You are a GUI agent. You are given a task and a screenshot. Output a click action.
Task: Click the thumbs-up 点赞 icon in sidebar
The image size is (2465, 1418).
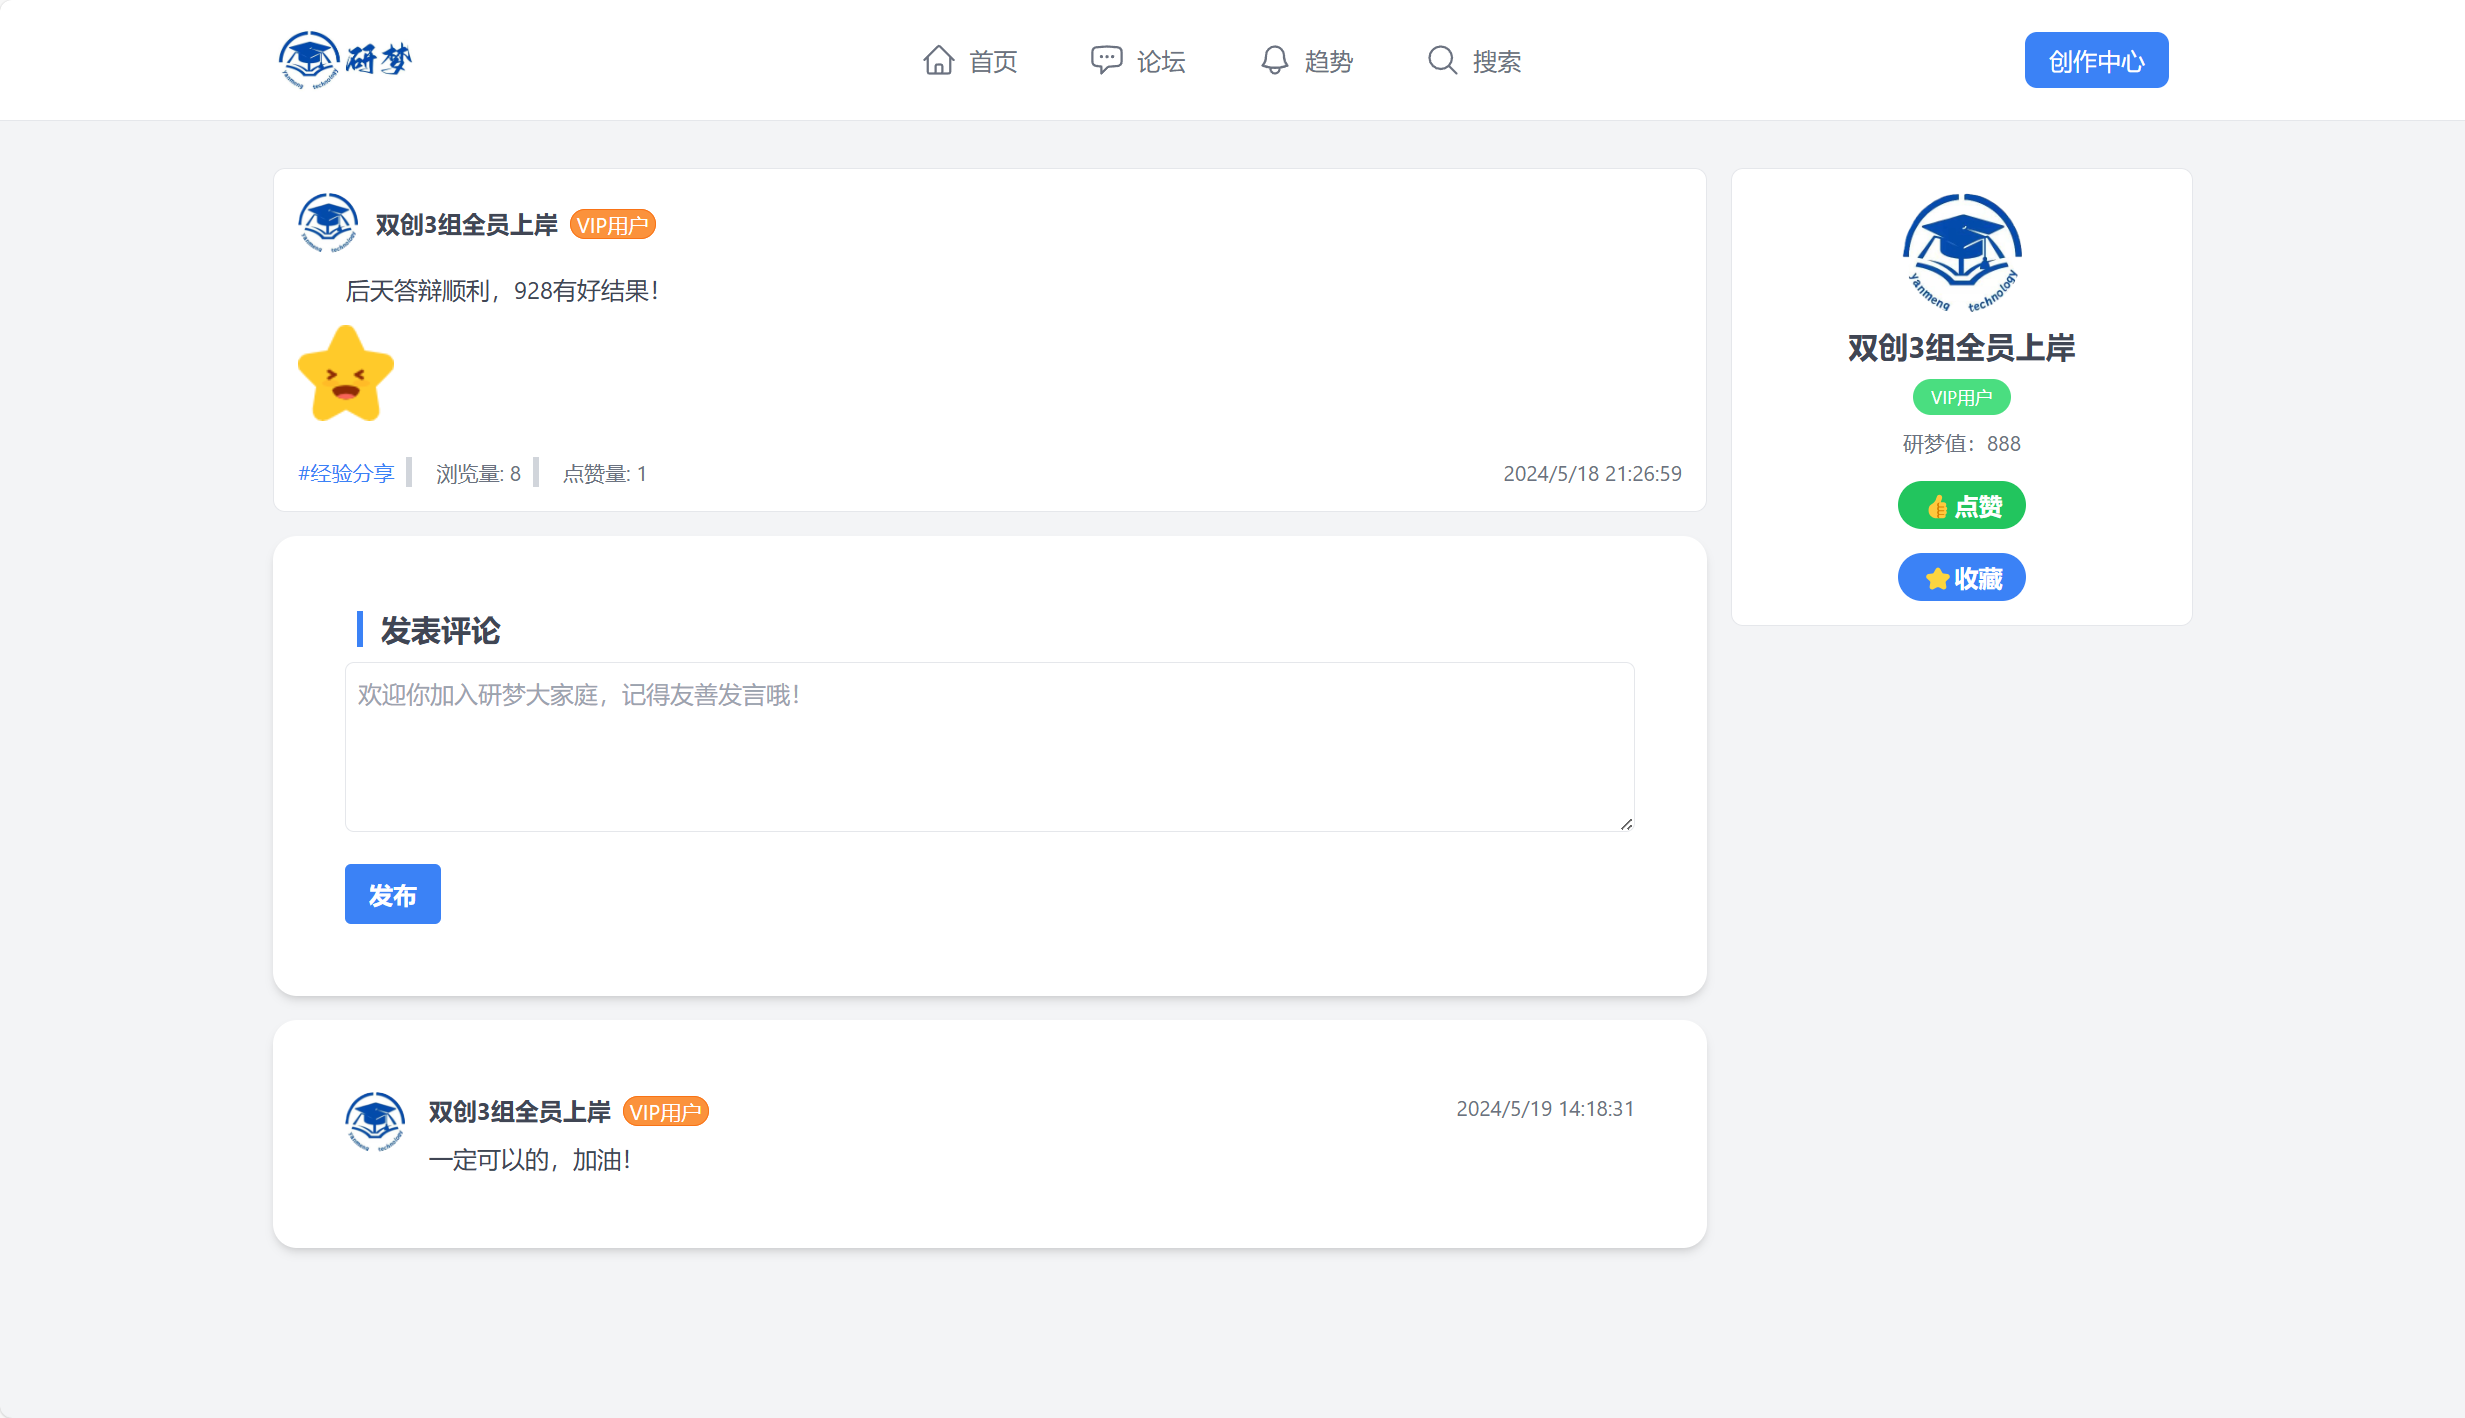(1936, 505)
